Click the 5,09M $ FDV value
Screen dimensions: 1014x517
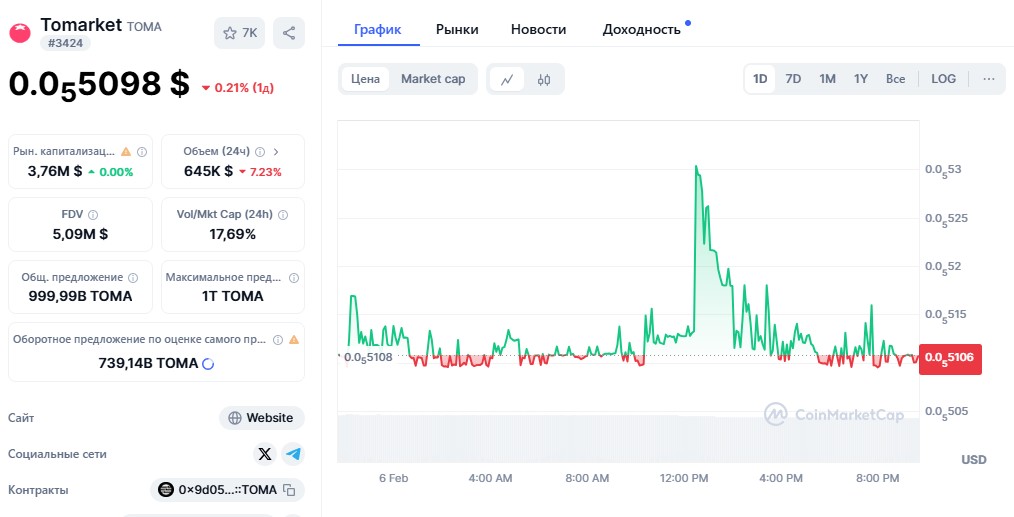pos(80,234)
